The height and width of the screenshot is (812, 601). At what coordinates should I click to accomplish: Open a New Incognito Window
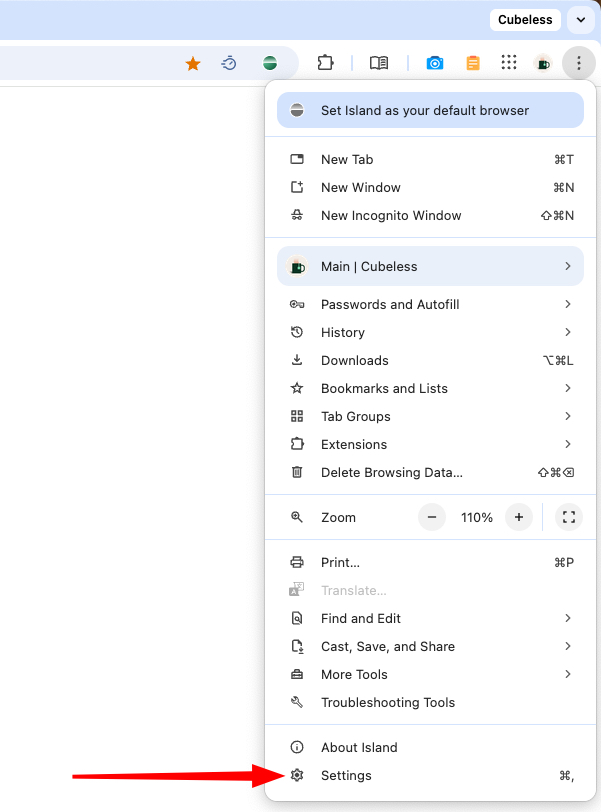tap(430, 215)
